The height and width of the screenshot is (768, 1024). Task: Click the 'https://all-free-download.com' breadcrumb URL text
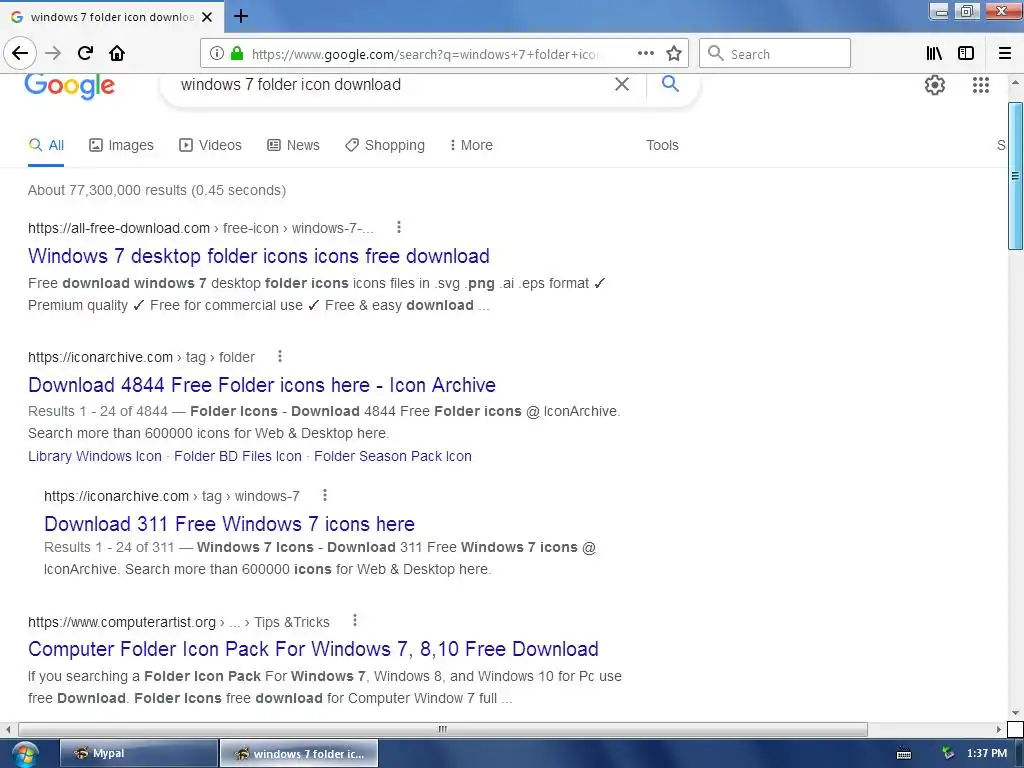(118, 229)
